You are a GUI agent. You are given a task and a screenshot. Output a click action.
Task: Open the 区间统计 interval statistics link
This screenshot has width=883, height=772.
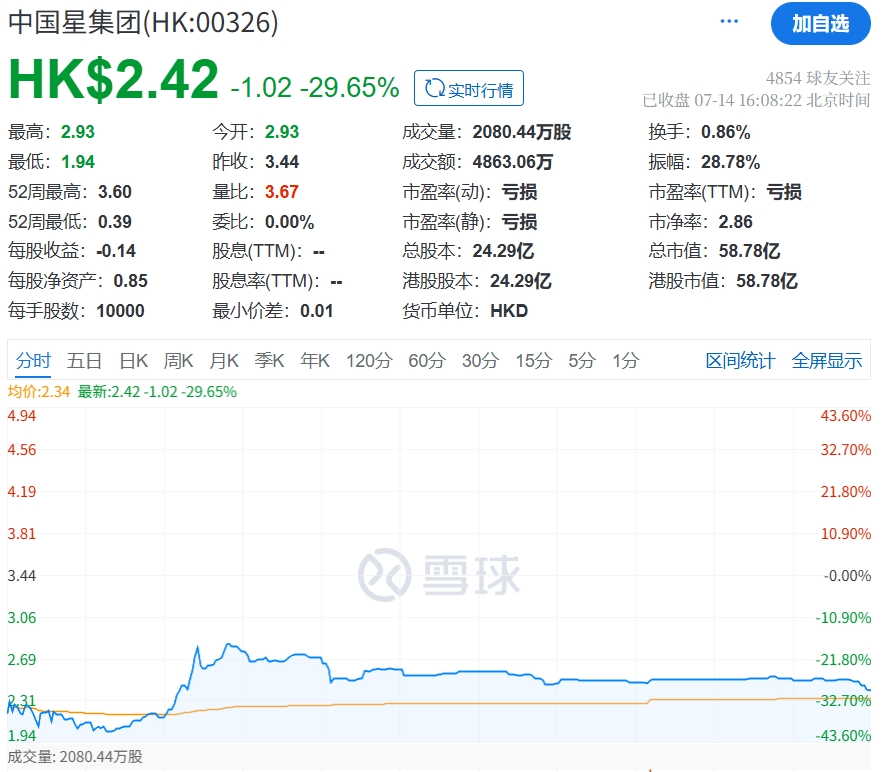(740, 360)
